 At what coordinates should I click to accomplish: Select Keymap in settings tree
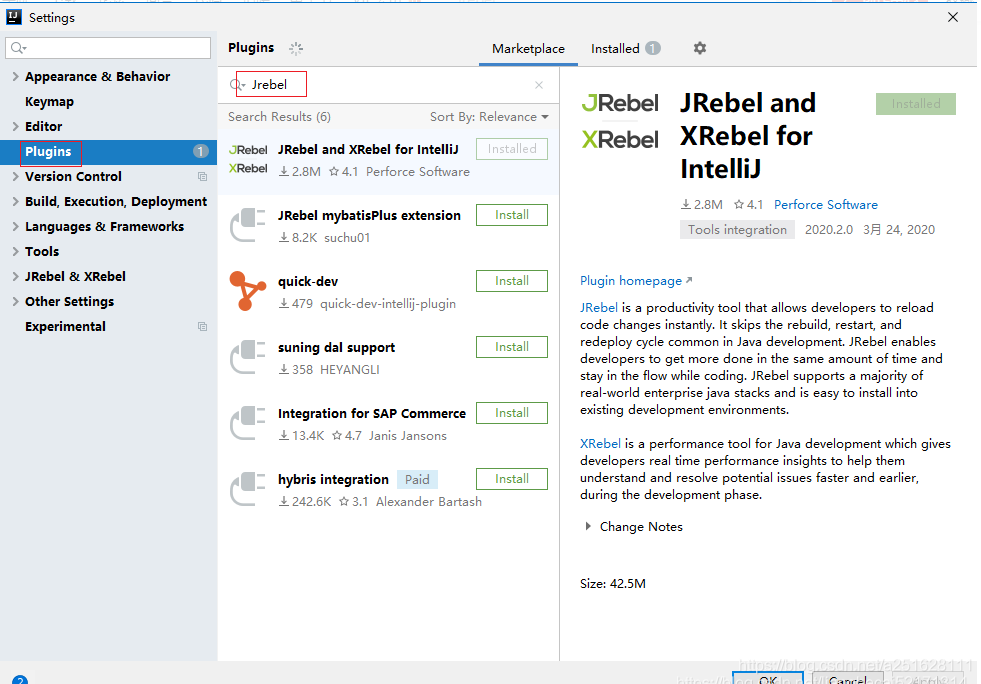(x=49, y=101)
